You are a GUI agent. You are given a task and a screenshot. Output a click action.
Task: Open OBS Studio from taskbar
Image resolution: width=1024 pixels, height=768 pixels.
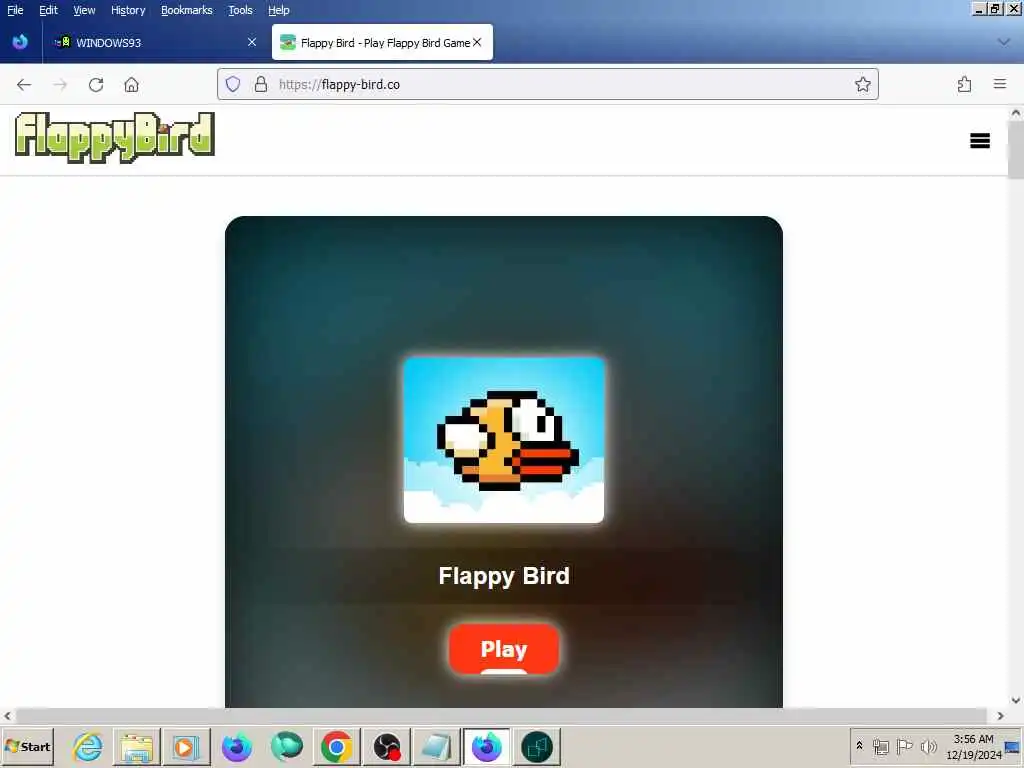(x=387, y=746)
